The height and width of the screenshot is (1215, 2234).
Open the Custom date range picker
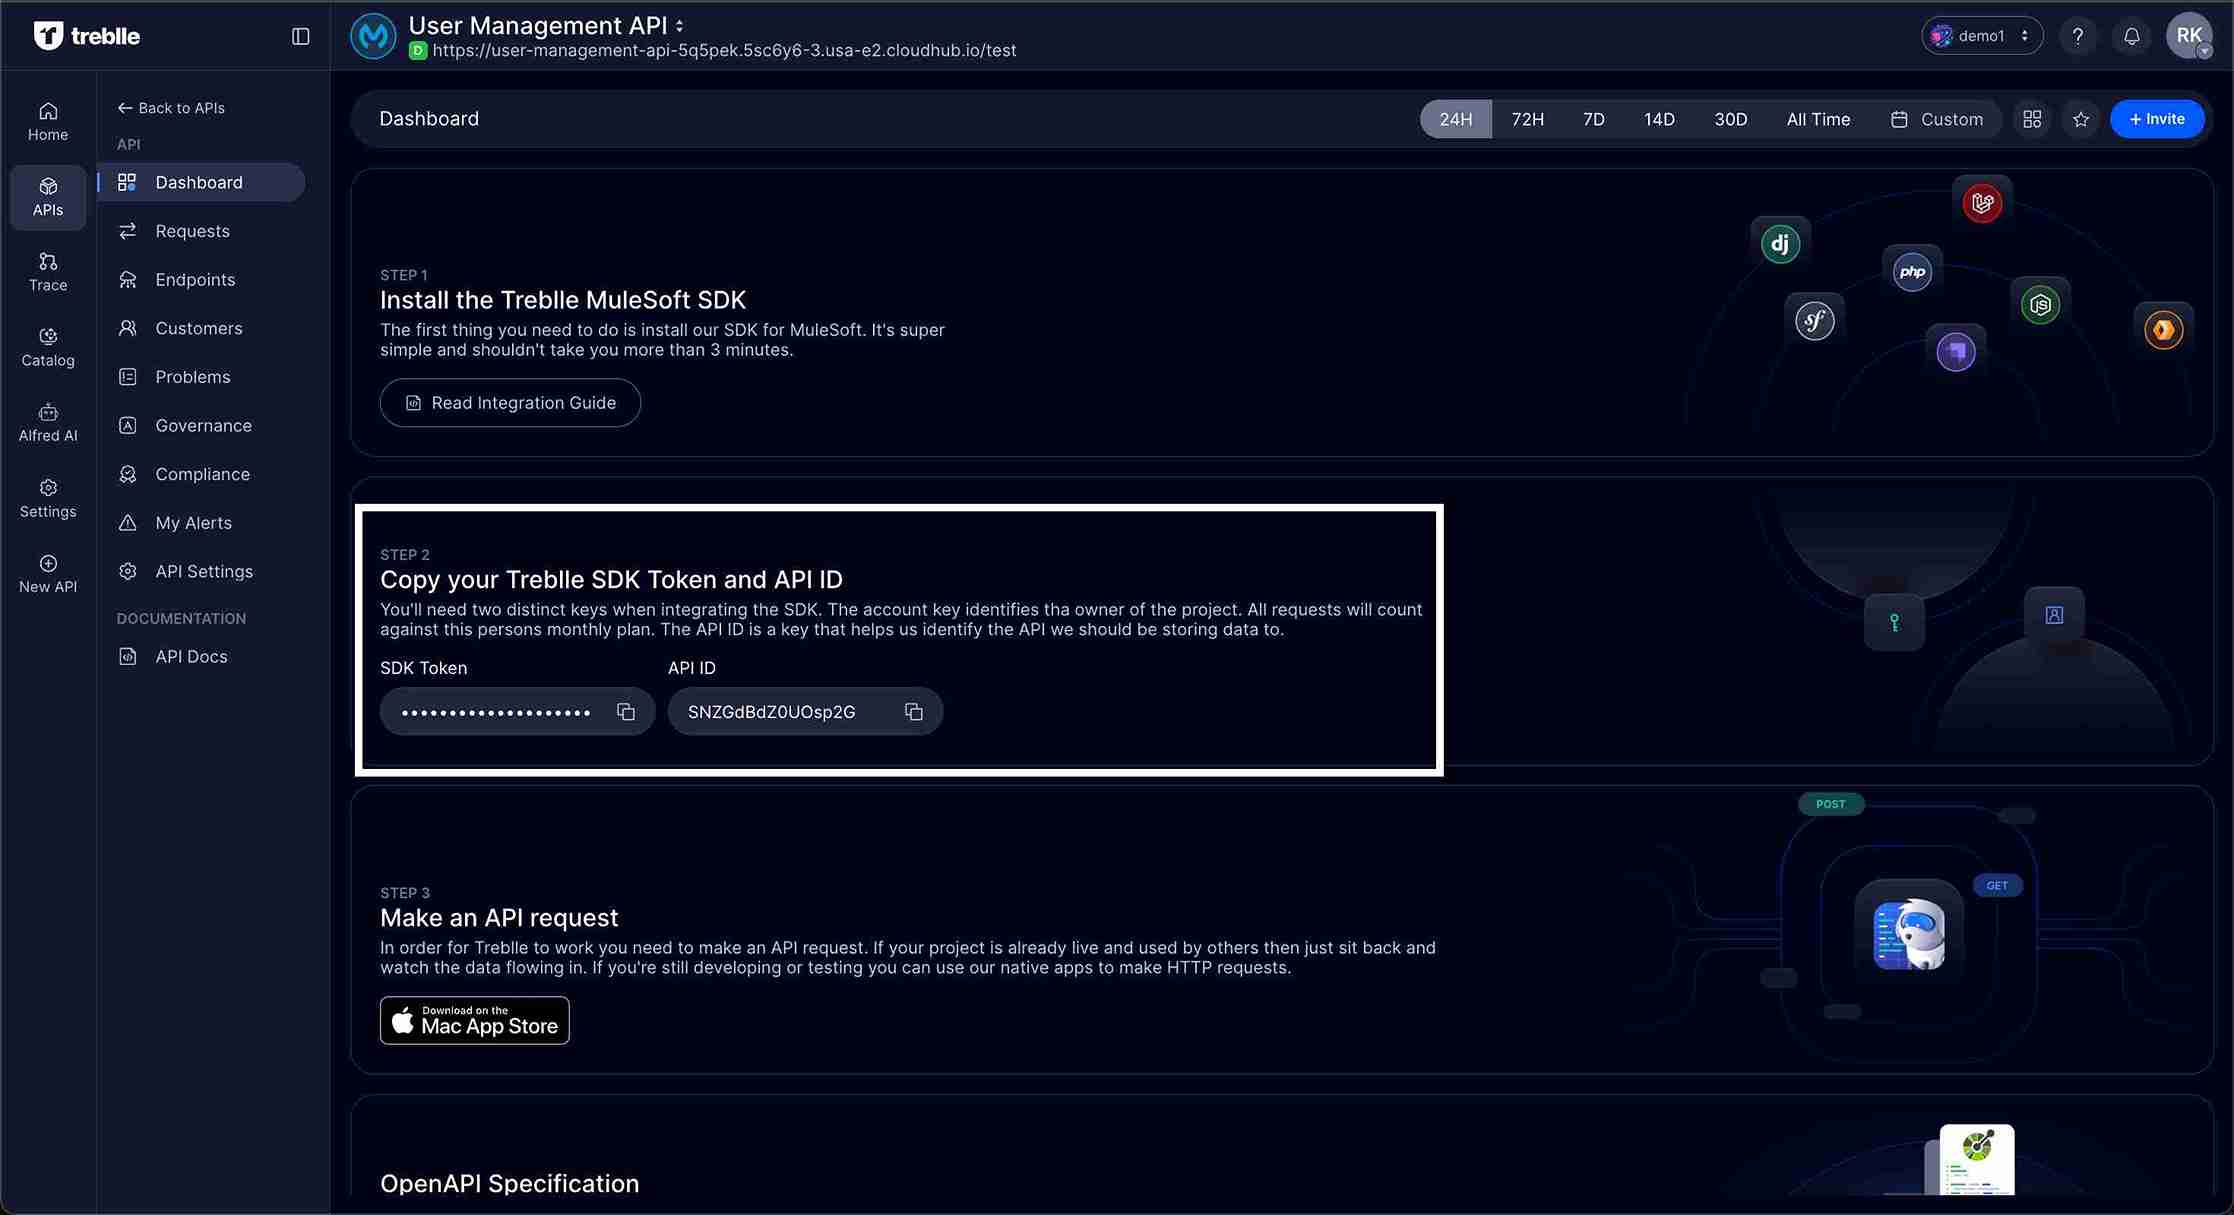1937,119
